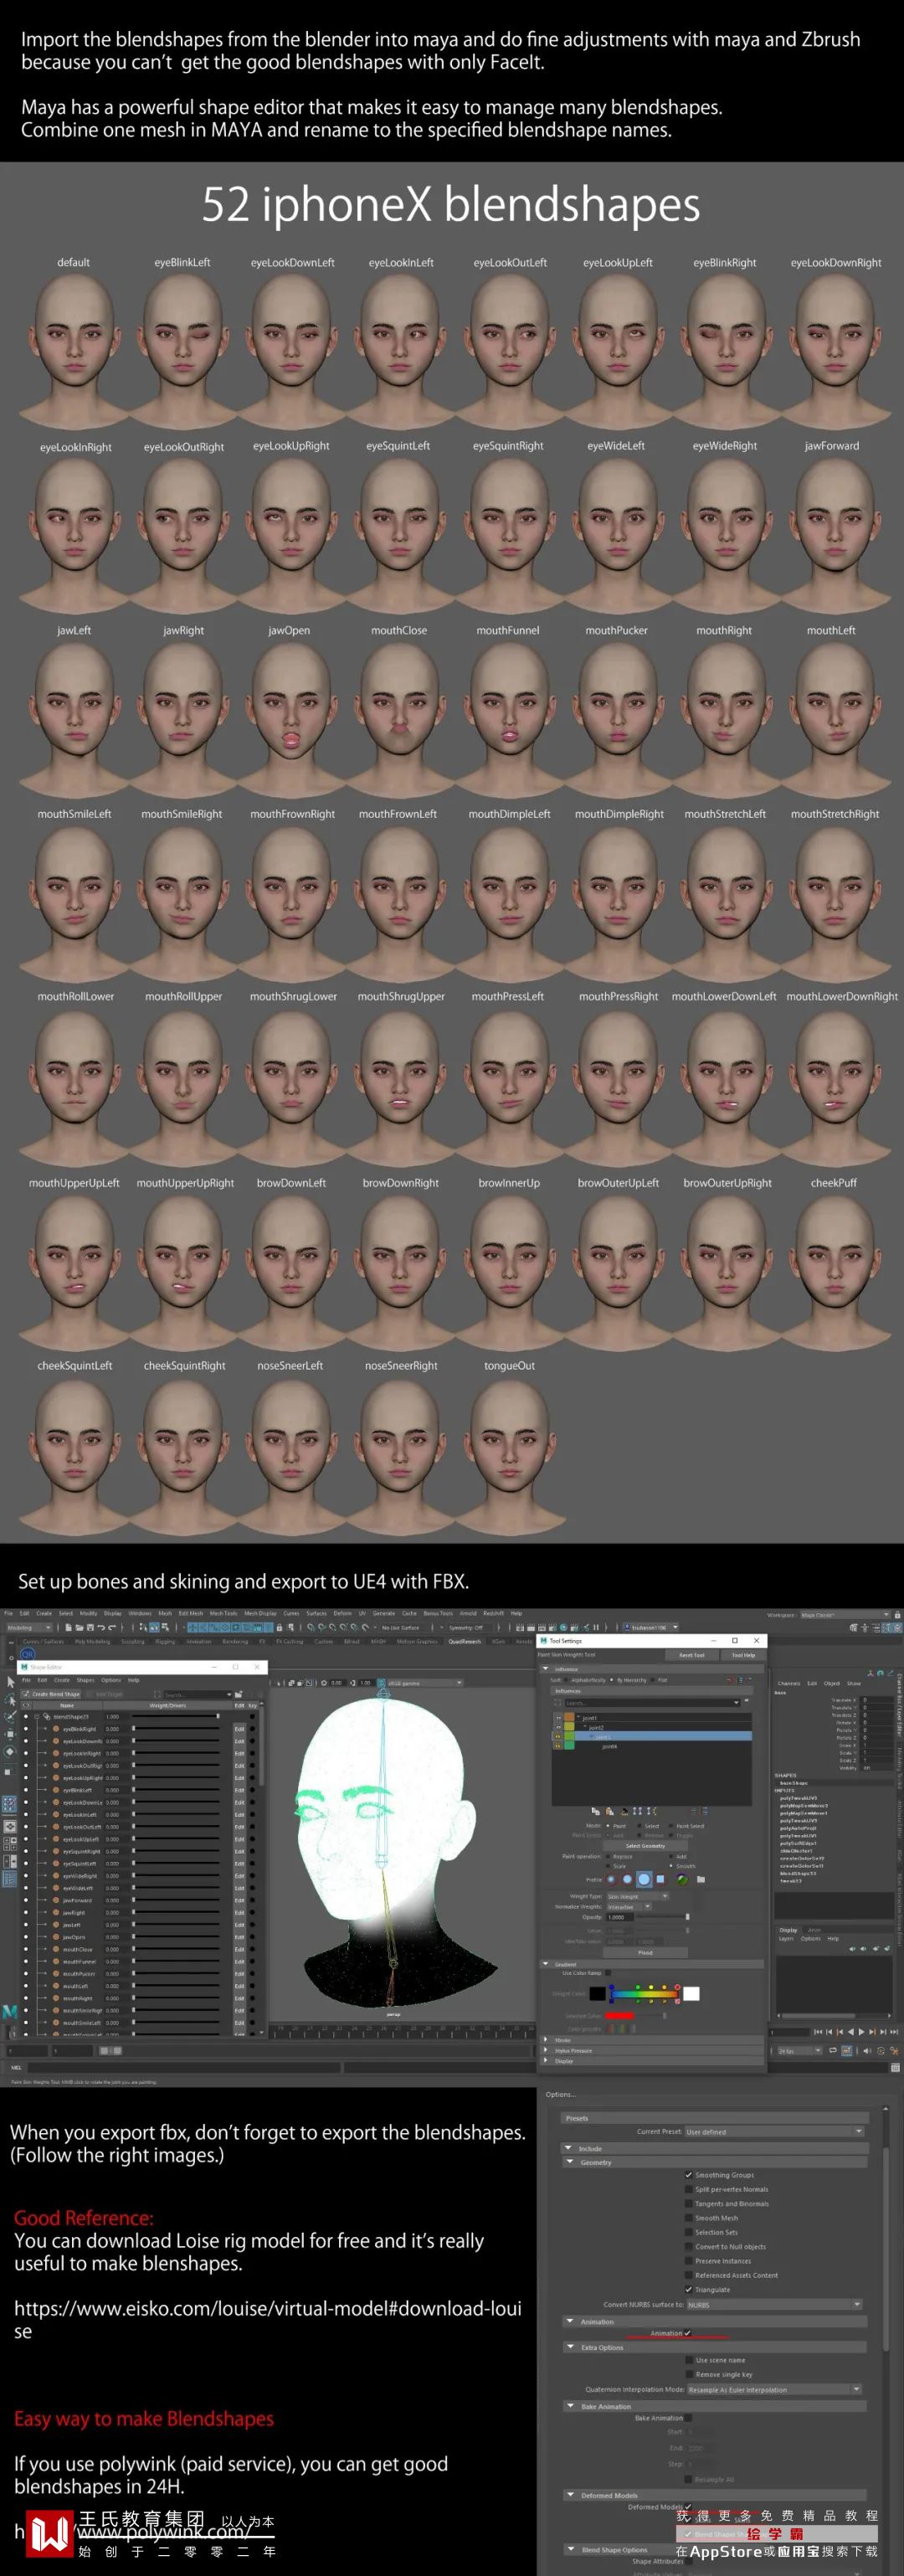904x2576 pixels.
Task: Choose the Gaussian brush profile icon
Action: [x=611, y=1879]
